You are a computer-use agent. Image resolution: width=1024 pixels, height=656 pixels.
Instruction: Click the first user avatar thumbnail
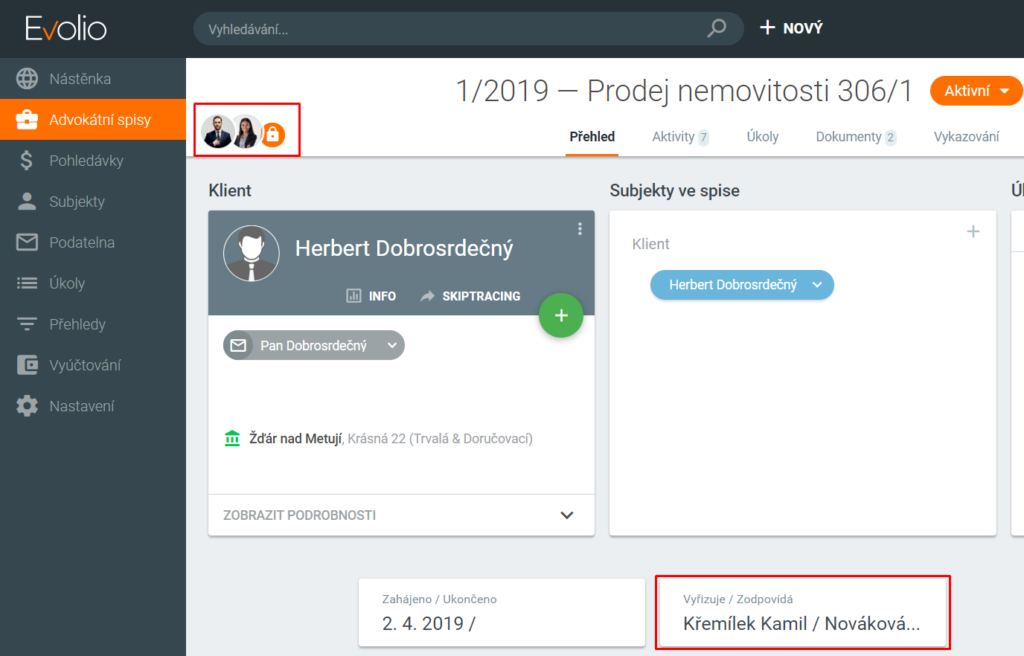point(217,132)
